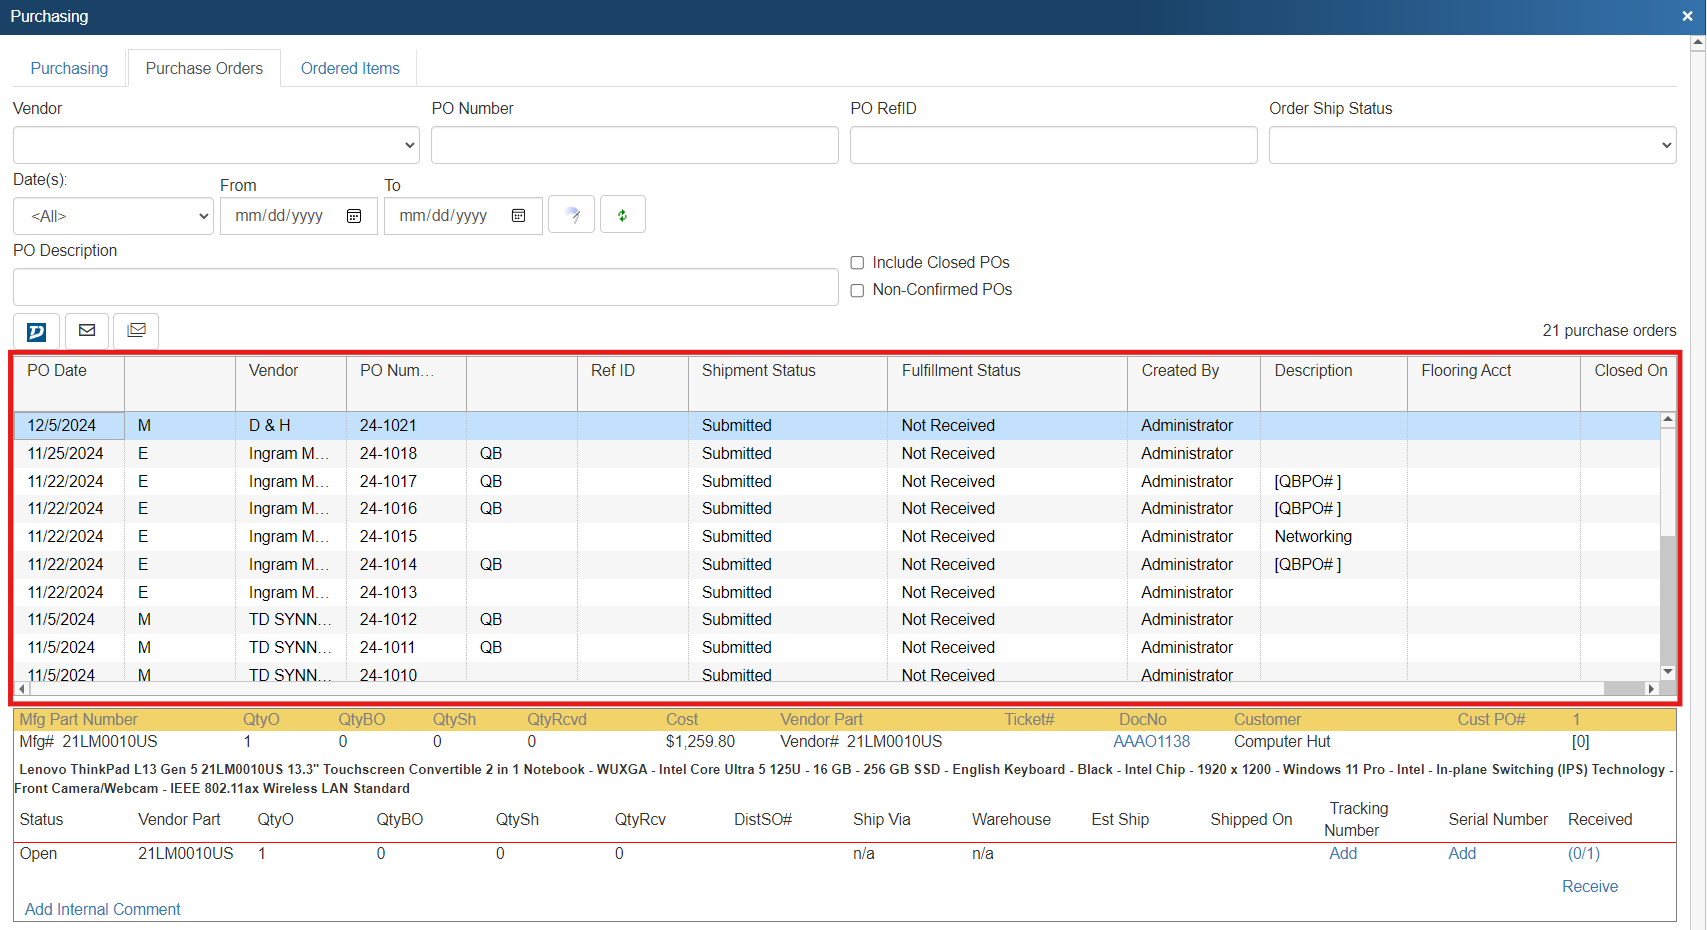The width and height of the screenshot is (1707, 930).
Task: Click the grid's horizontal scrollbar thumb
Action: (x=1623, y=689)
